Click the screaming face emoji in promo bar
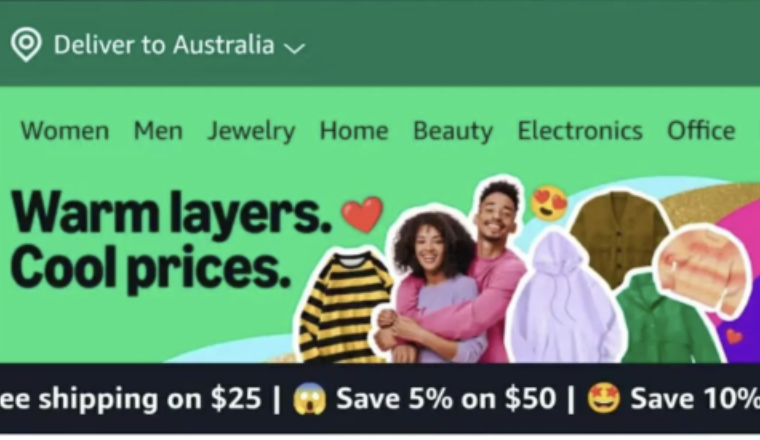 tap(309, 399)
